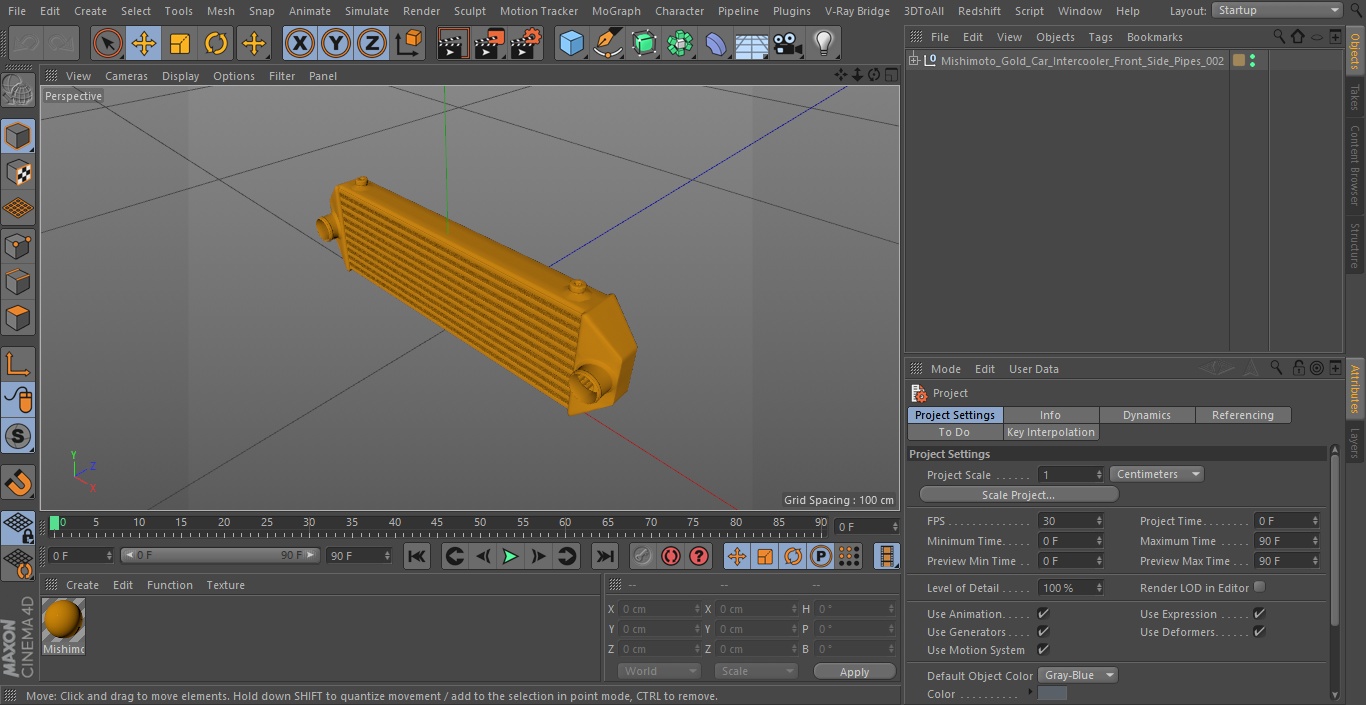Activate the Move tool in top toolbar
Viewport: 1366px width, 705px height.
pyautogui.click(x=143, y=44)
